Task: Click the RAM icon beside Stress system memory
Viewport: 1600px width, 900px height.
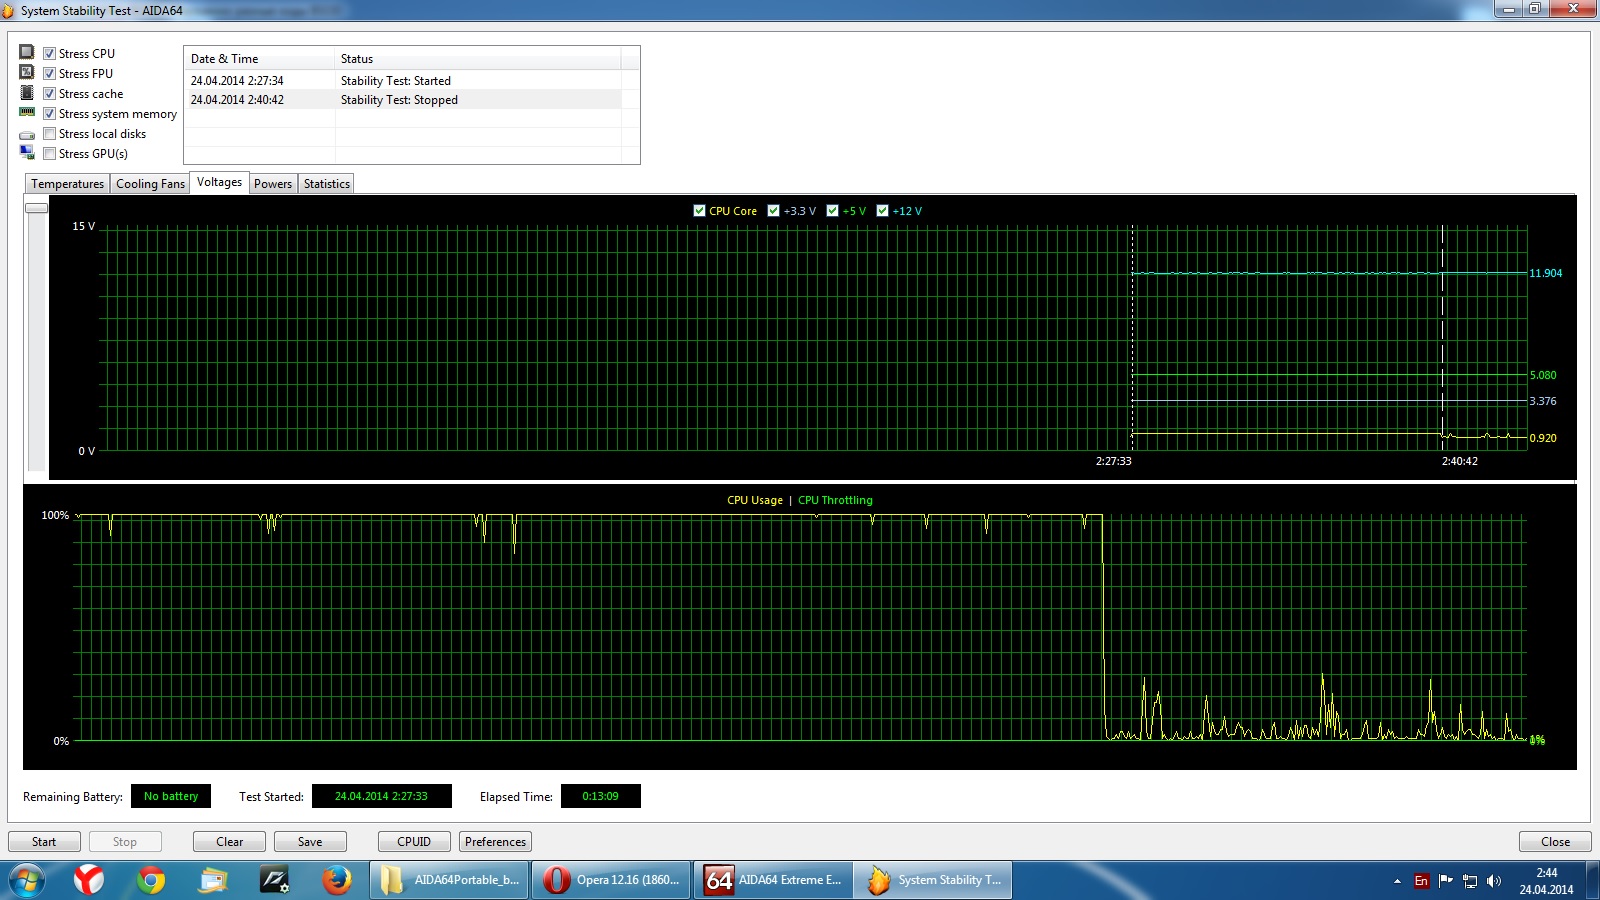Action: point(27,112)
